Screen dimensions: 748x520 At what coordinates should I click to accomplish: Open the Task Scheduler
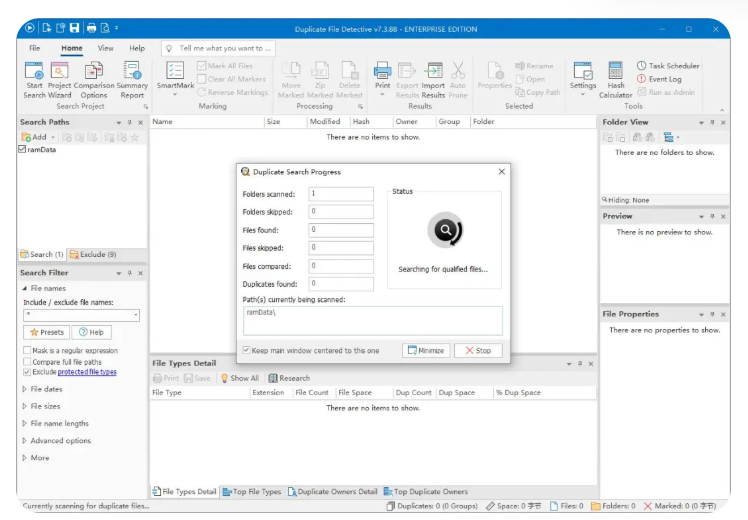(668, 66)
